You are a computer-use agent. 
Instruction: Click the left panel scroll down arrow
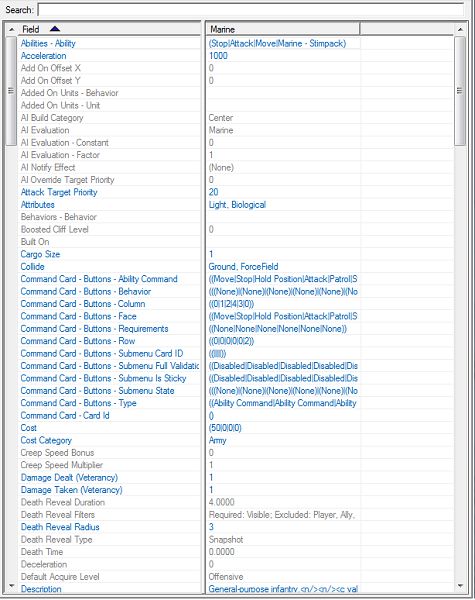tap(11, 585)
